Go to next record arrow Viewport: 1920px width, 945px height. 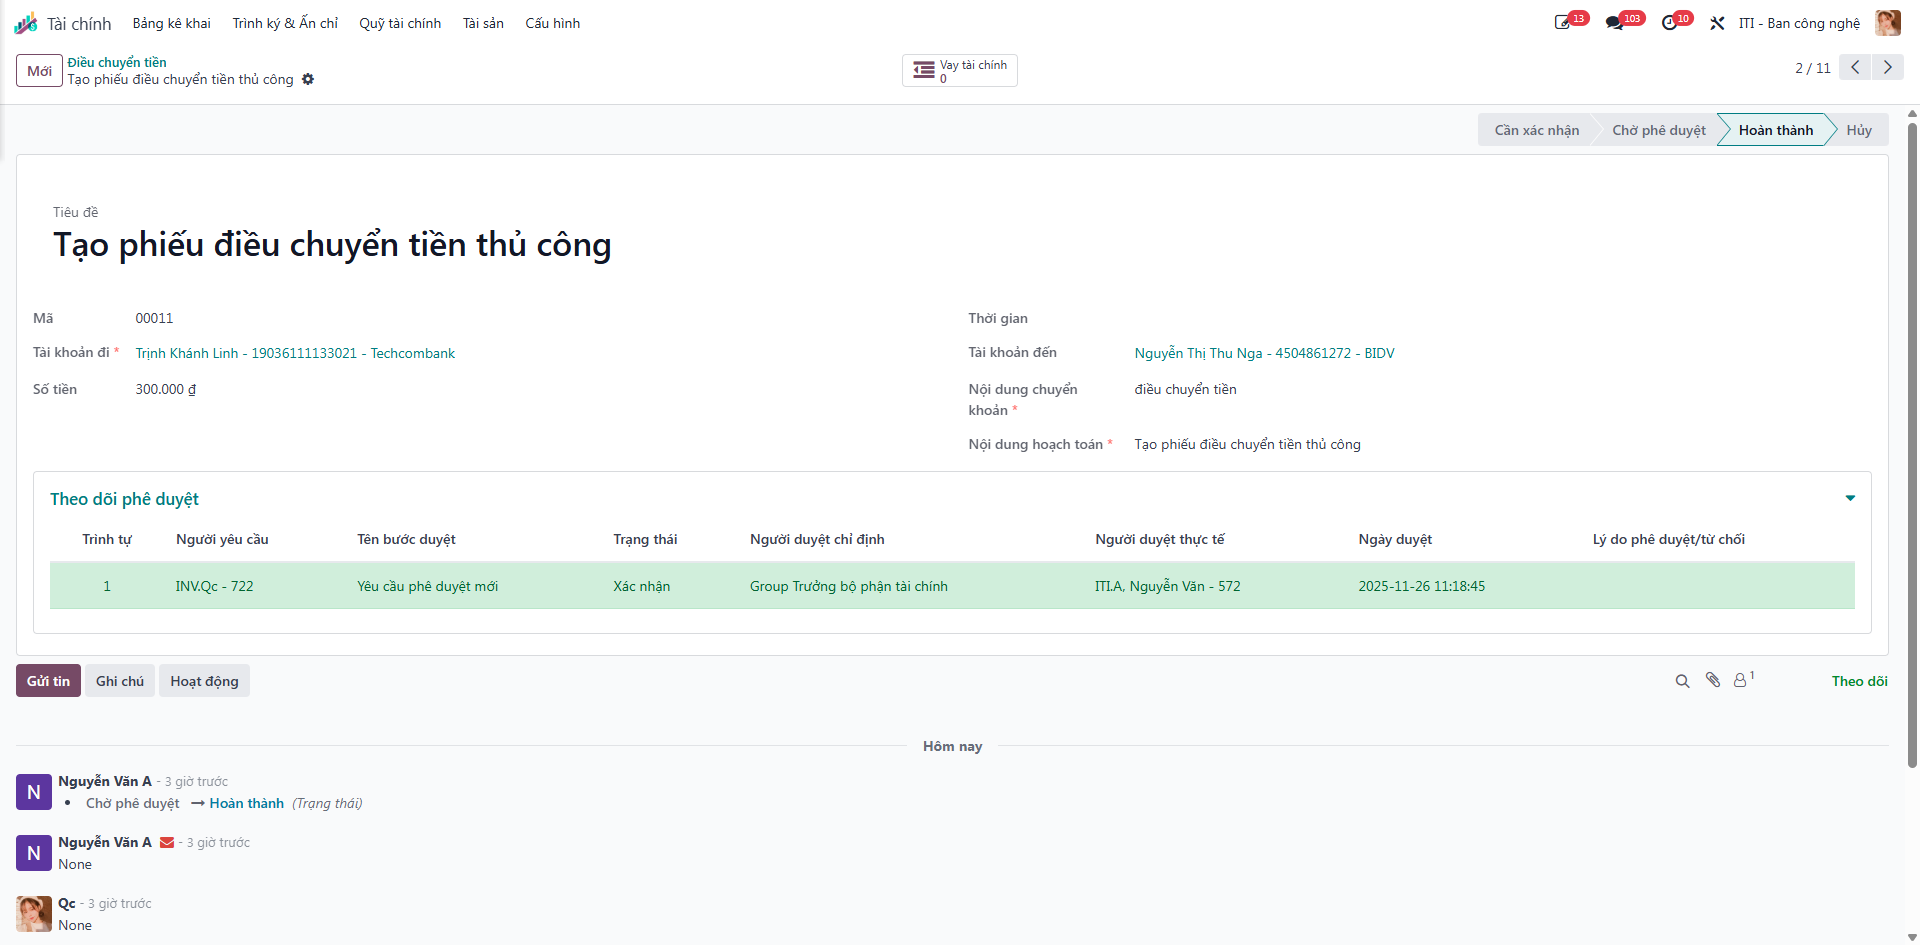1888,67
